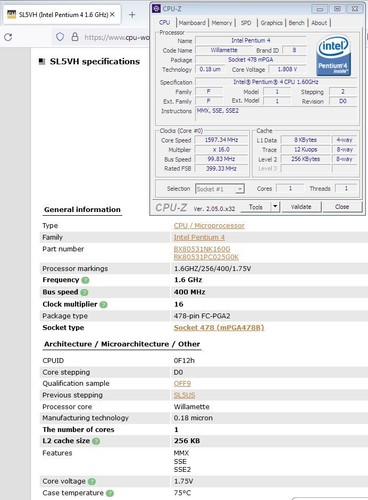The width and height of the screenshot is (368, 500).
Task: Click the Intel Pentium 4 logo in CPU-Z
Action: tap(333, 55)
